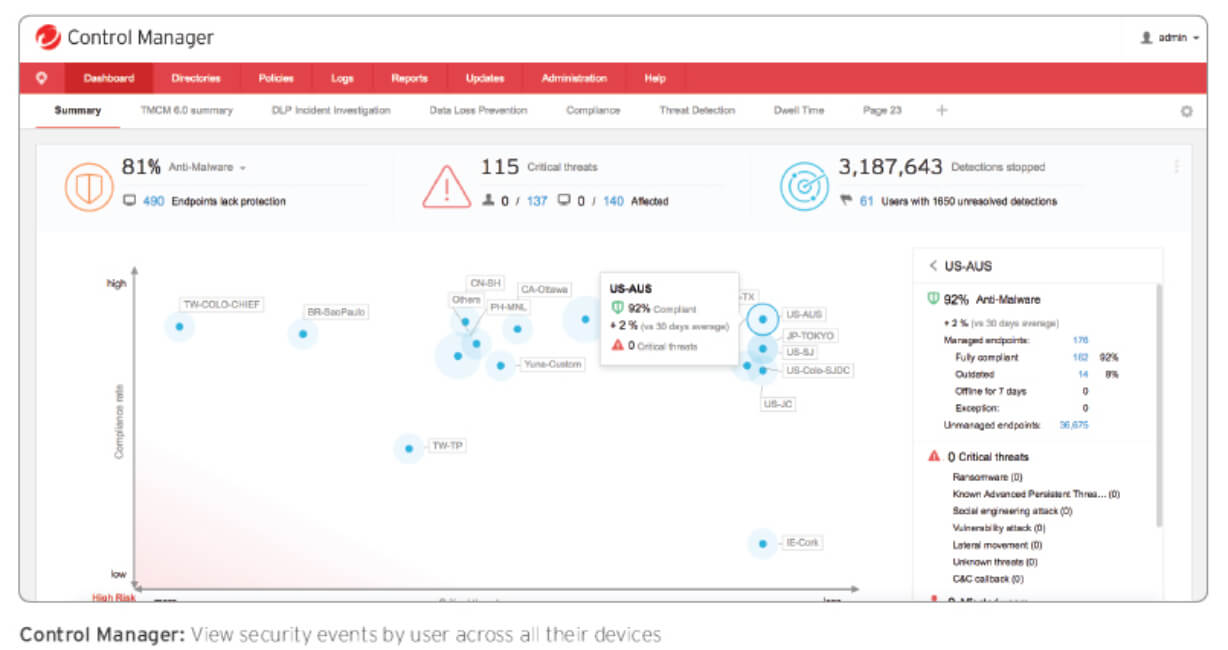
Task: Open the Policies menu
Action: 276,78
